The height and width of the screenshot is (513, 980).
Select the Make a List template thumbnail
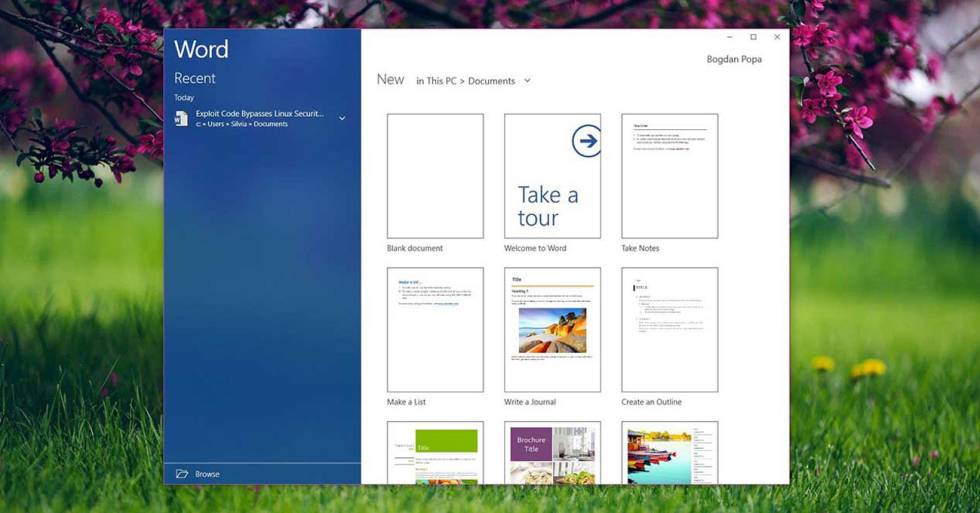pos(435,329)
